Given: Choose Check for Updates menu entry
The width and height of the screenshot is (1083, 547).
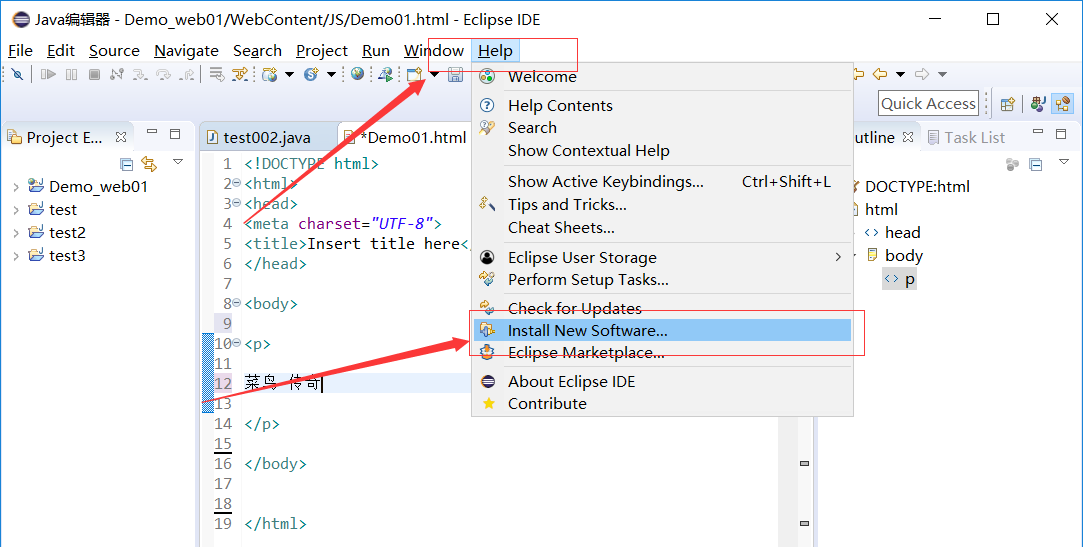Looking at the screenshot, I should (662, 308).
